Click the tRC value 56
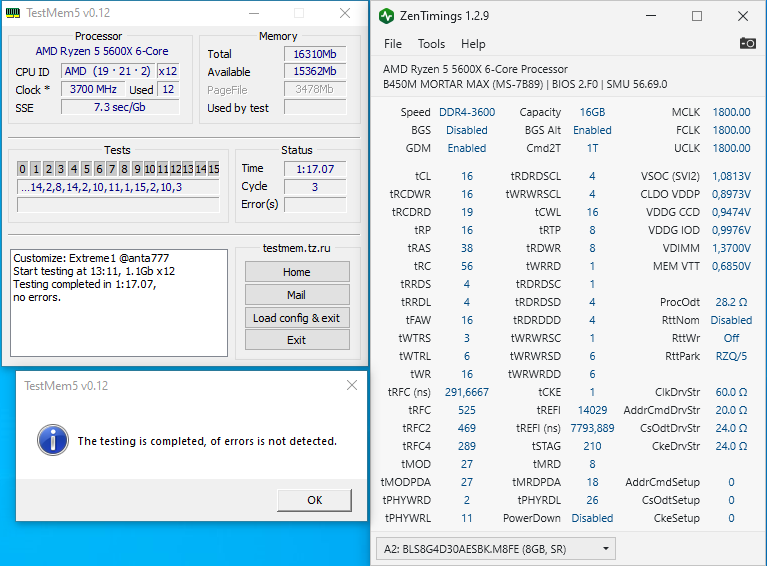 tap(467, 266)
